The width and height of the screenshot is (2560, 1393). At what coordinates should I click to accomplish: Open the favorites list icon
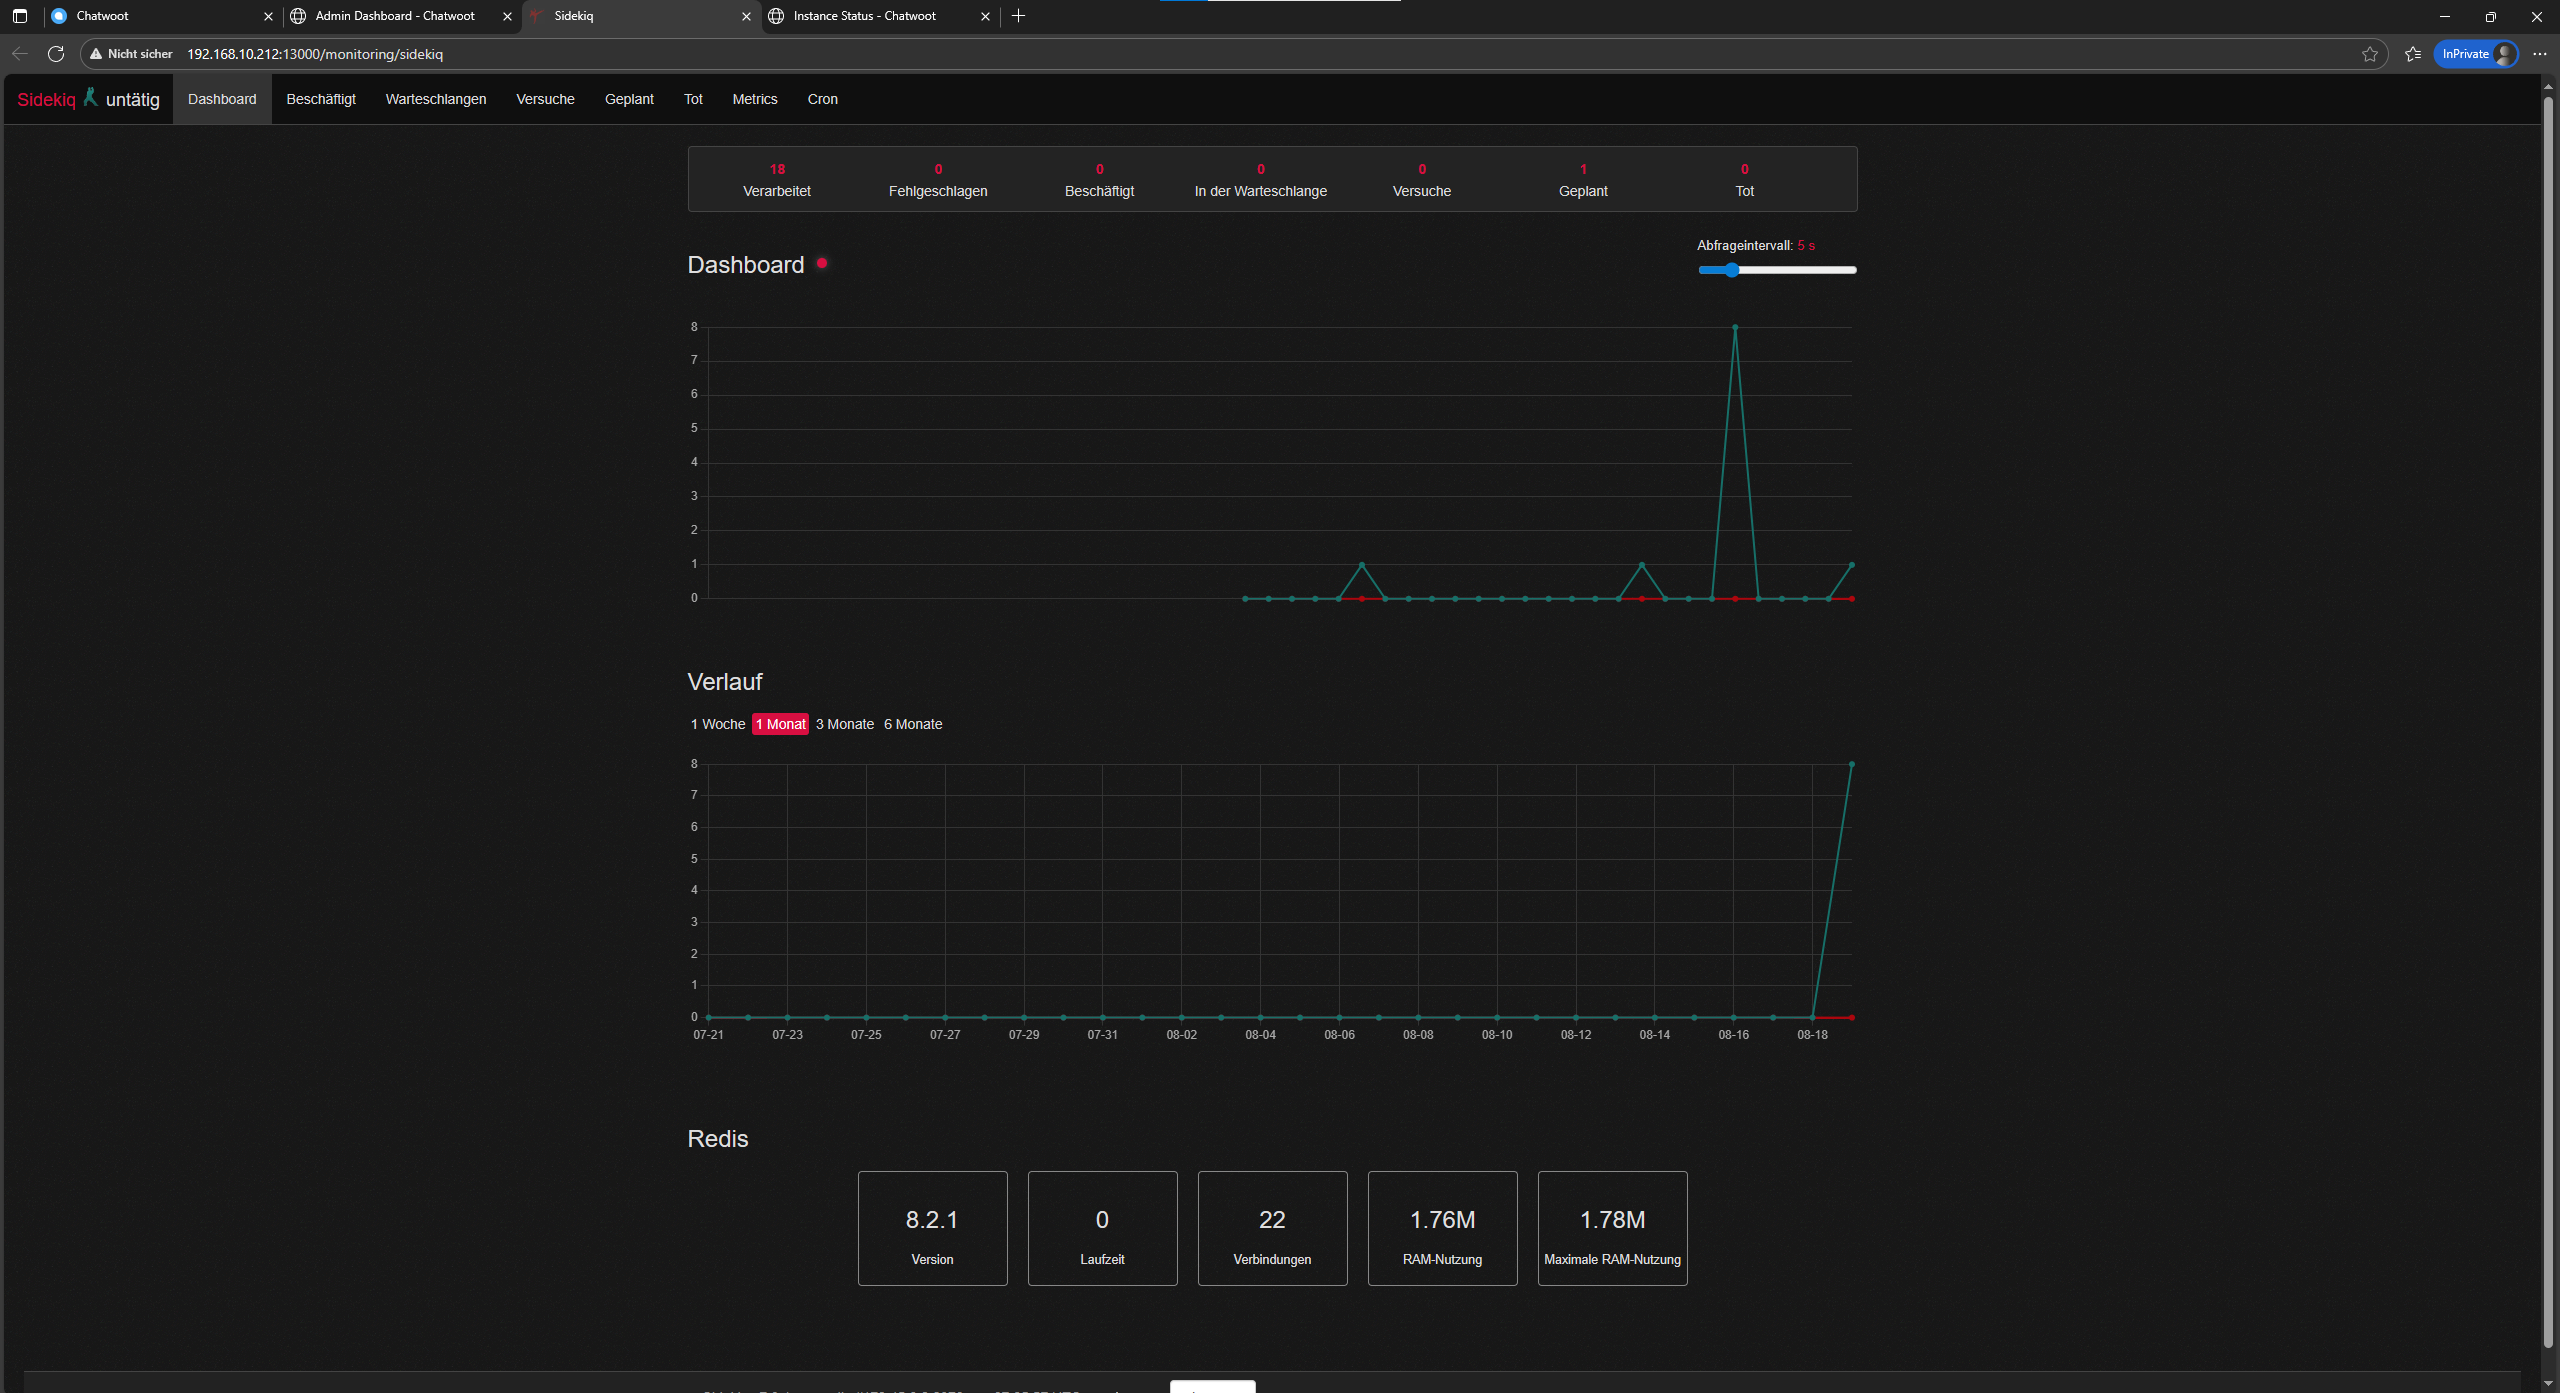point(2413,54)
